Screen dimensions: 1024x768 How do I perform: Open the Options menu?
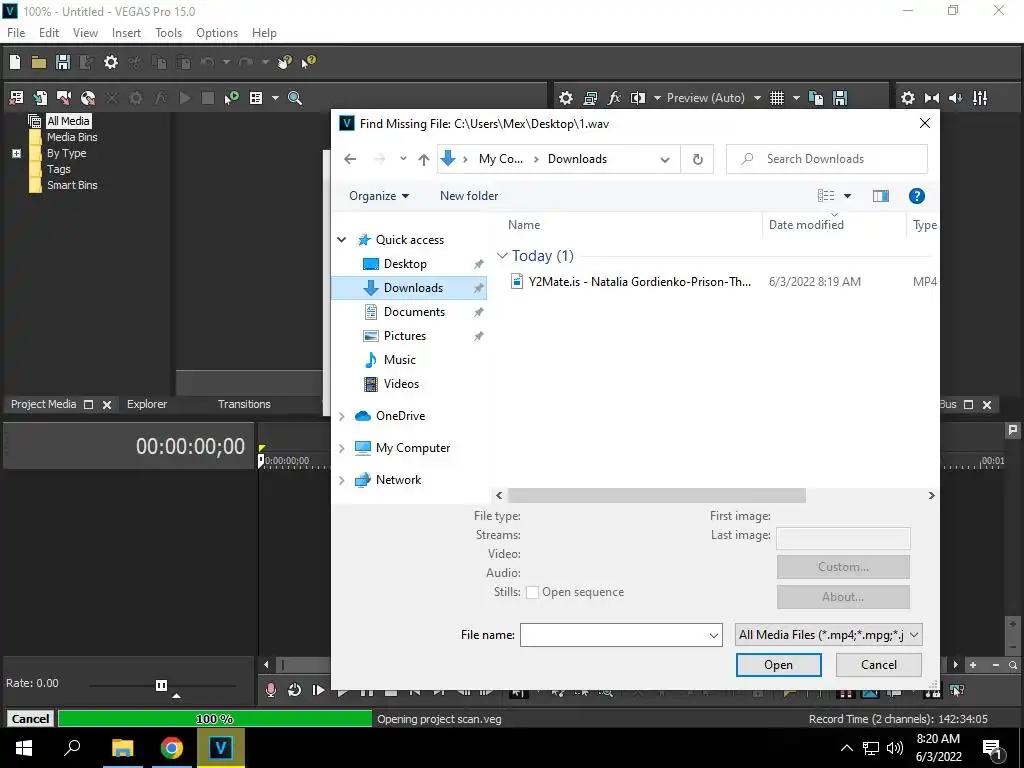[217, 33]
